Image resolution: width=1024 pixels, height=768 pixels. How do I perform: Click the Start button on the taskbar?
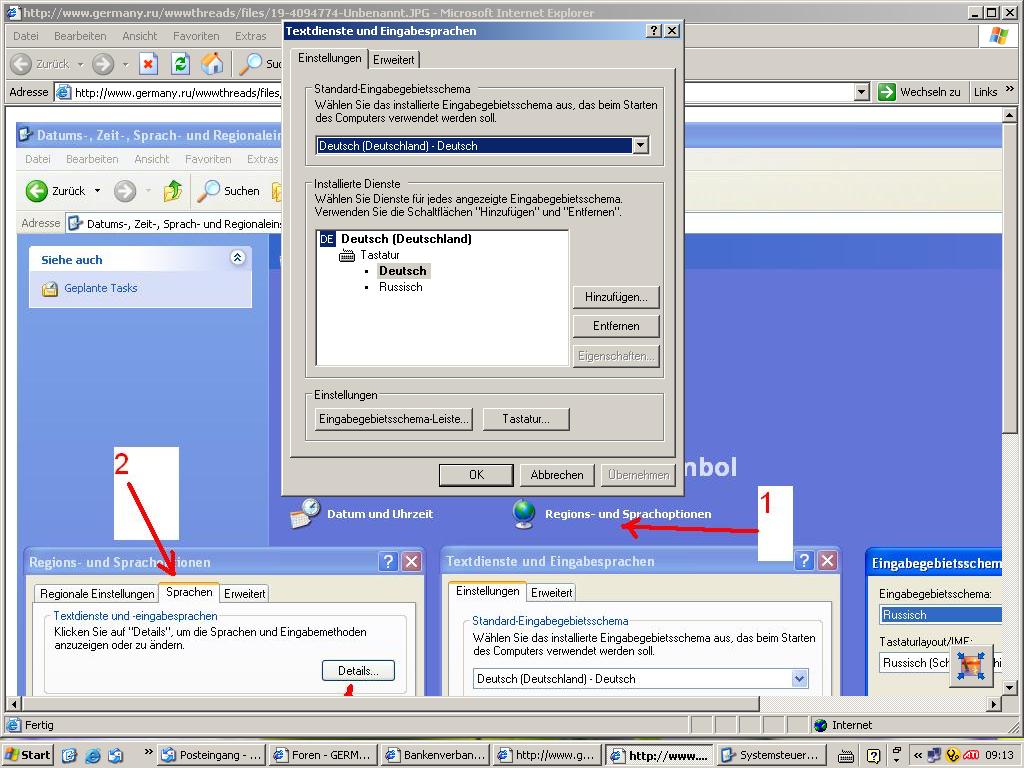28,755
